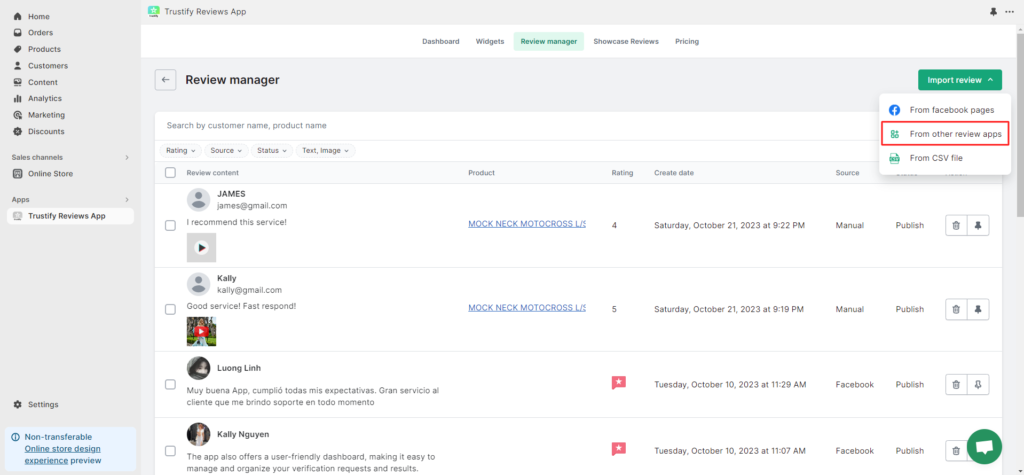Choose From other review apps option
Screen dimensions: 1024x475
[945, 134]
